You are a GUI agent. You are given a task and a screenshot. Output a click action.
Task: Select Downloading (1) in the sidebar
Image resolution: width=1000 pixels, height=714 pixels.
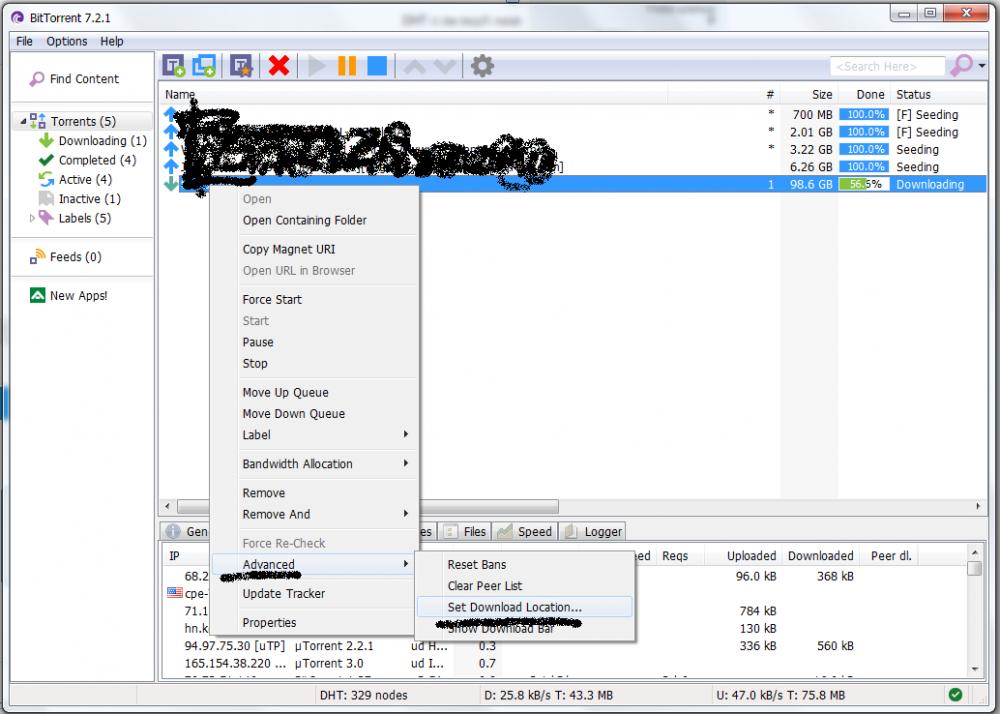pyautogui.click(x=102, y=141)
